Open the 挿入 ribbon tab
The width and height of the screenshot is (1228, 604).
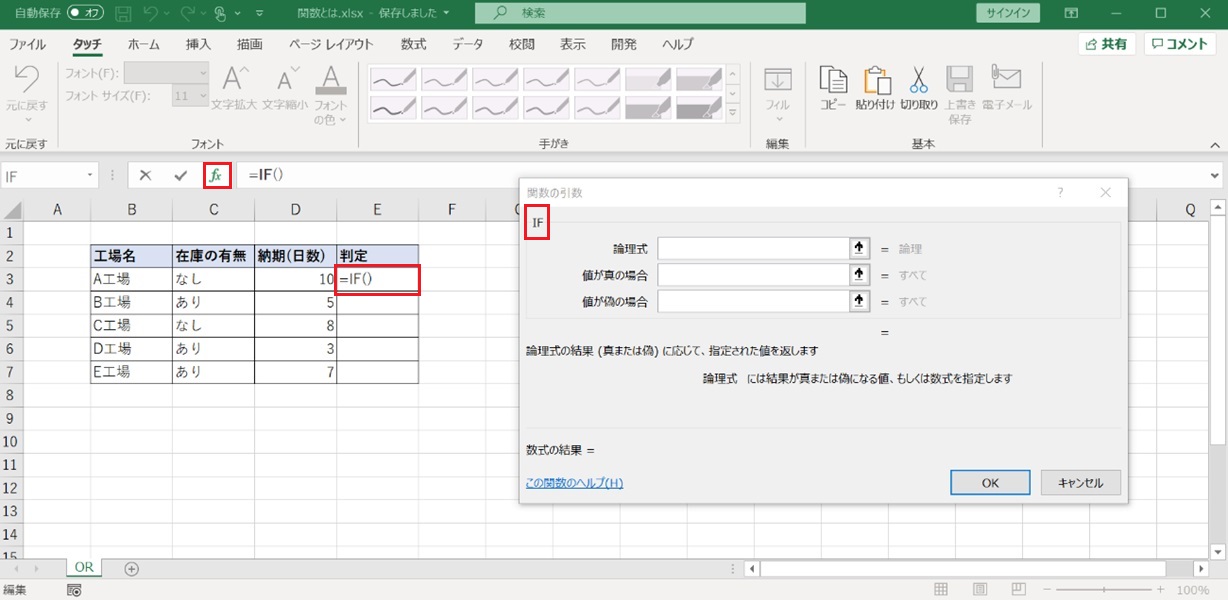point(198,45)
